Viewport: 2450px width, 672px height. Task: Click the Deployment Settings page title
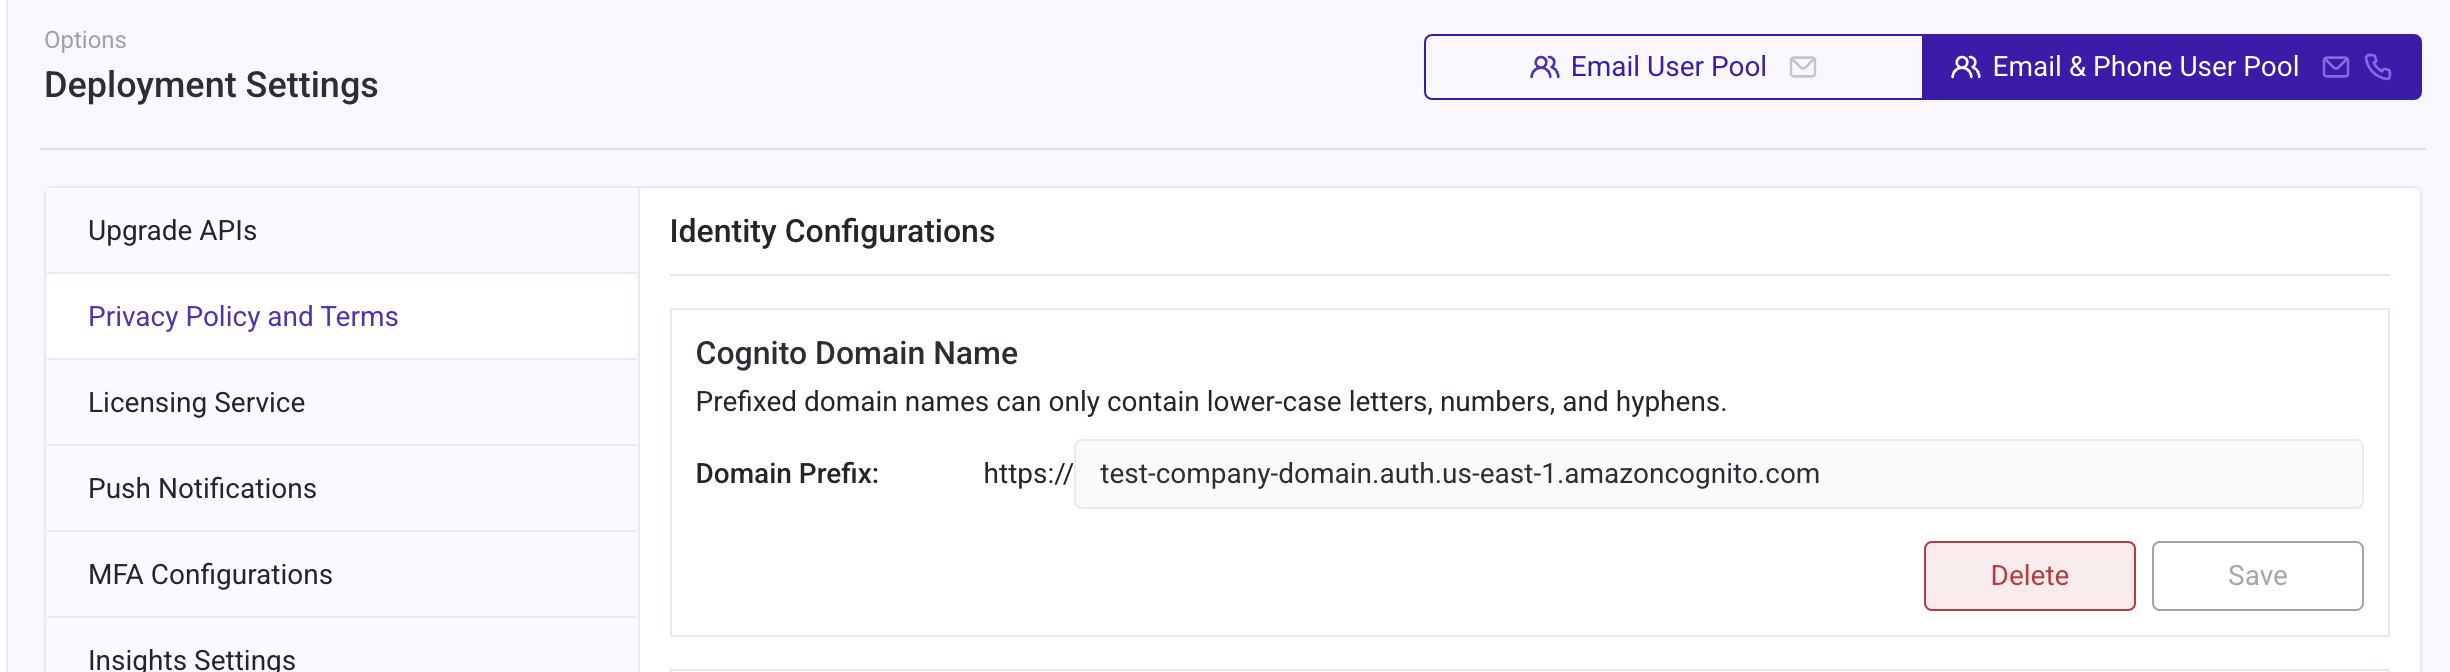click(x=211, y=86)
